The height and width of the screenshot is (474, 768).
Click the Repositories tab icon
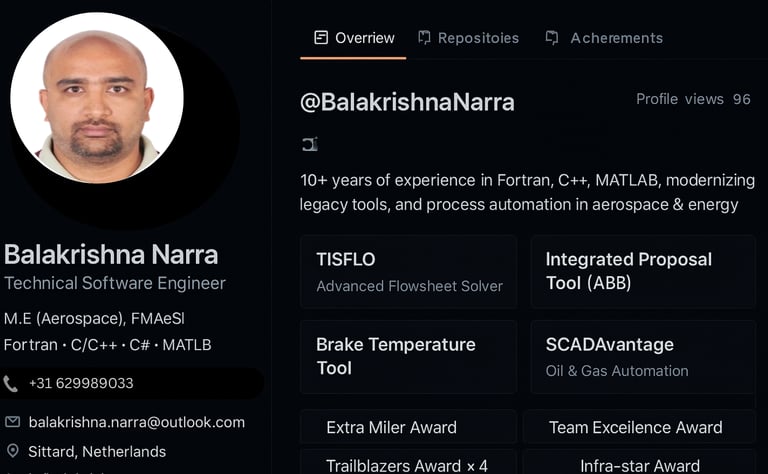425,38
